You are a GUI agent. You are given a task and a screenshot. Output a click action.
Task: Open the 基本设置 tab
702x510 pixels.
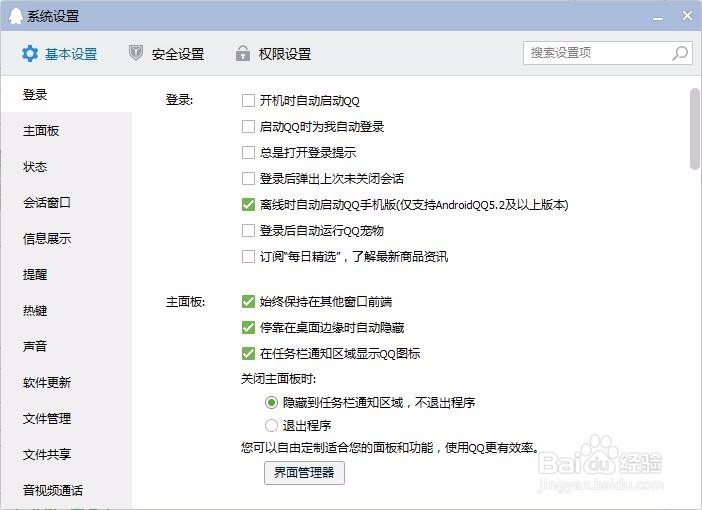[x=60, y=54]
